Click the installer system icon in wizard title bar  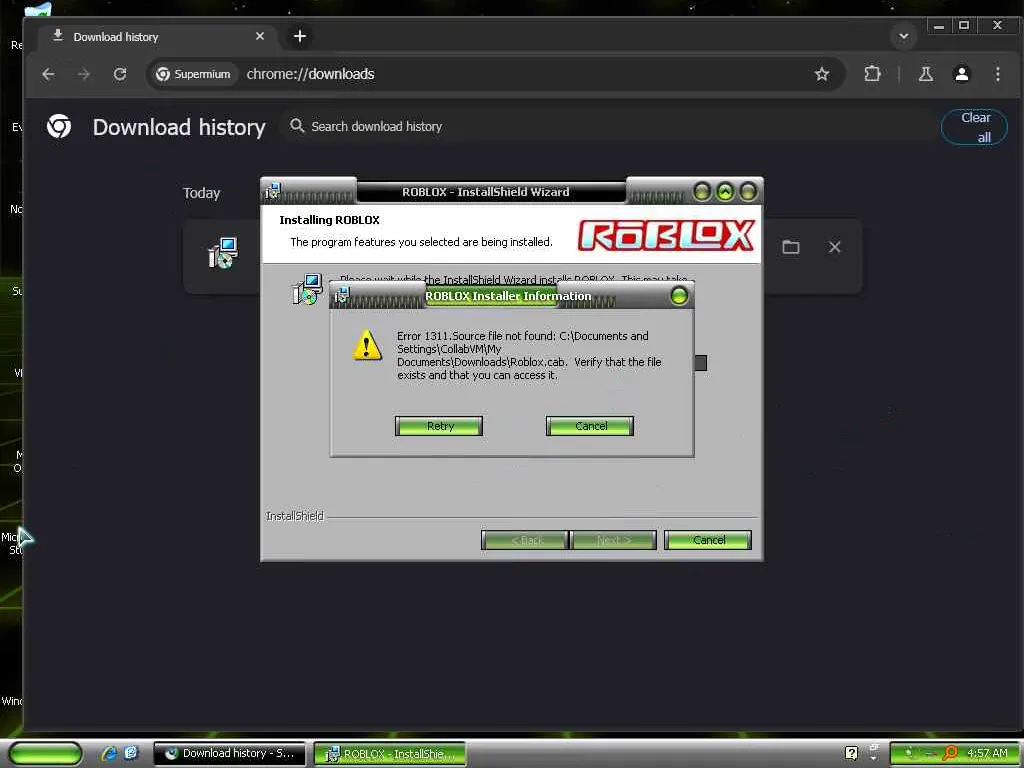[272, 191]
